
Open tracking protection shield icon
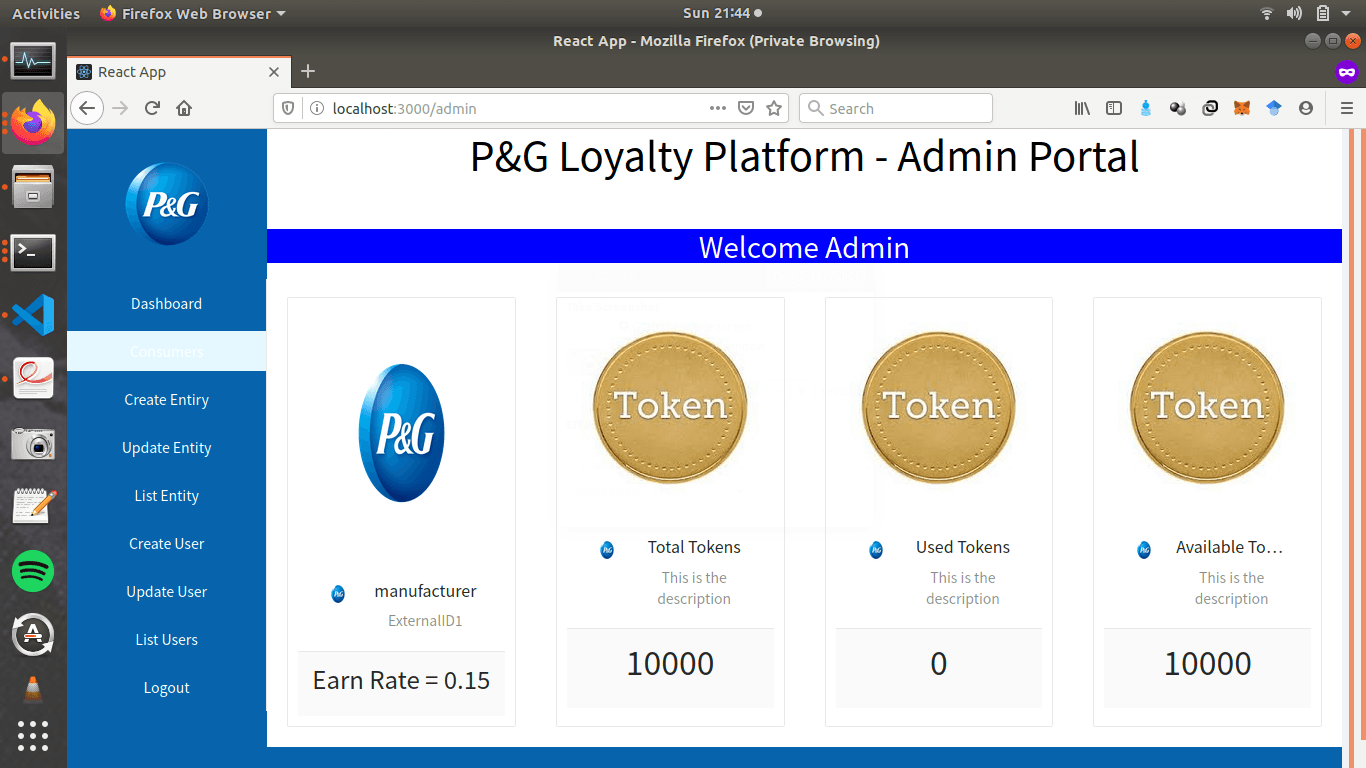click(289, 108)
